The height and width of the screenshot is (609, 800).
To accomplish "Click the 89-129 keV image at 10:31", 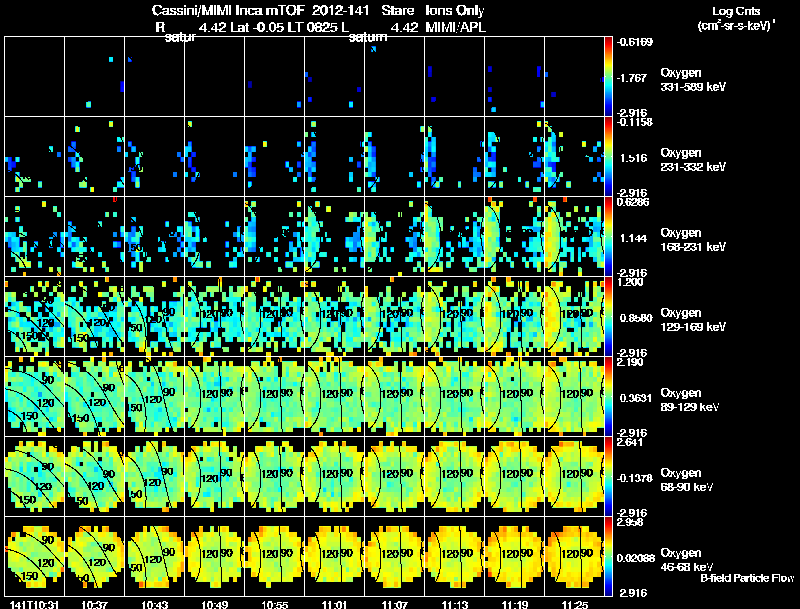I will [35, 396].
